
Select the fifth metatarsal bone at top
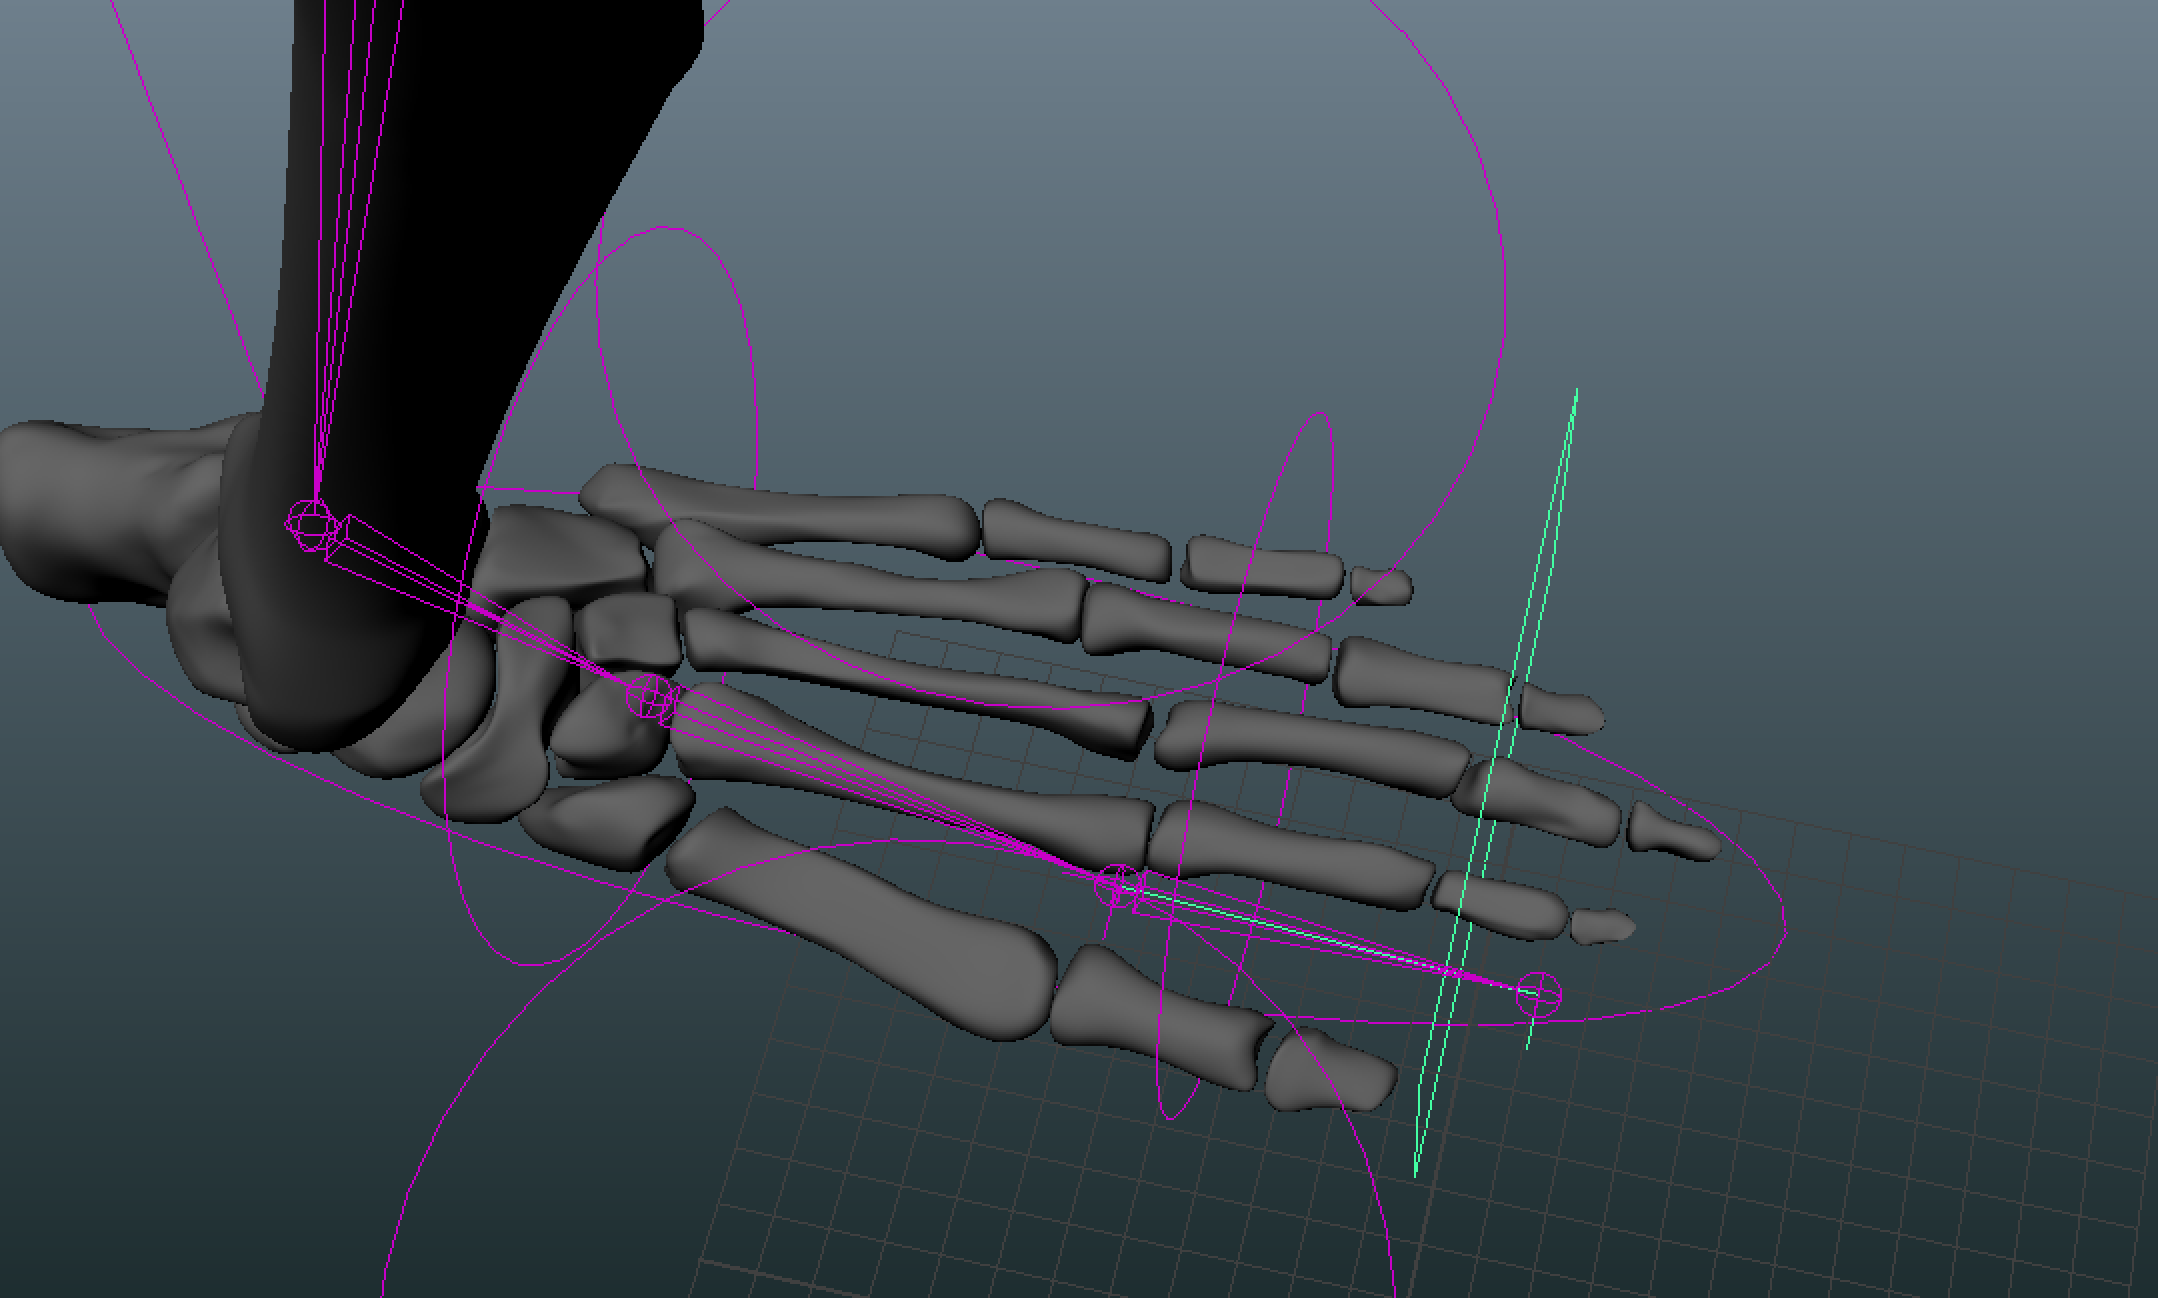[x=800, y=510]
